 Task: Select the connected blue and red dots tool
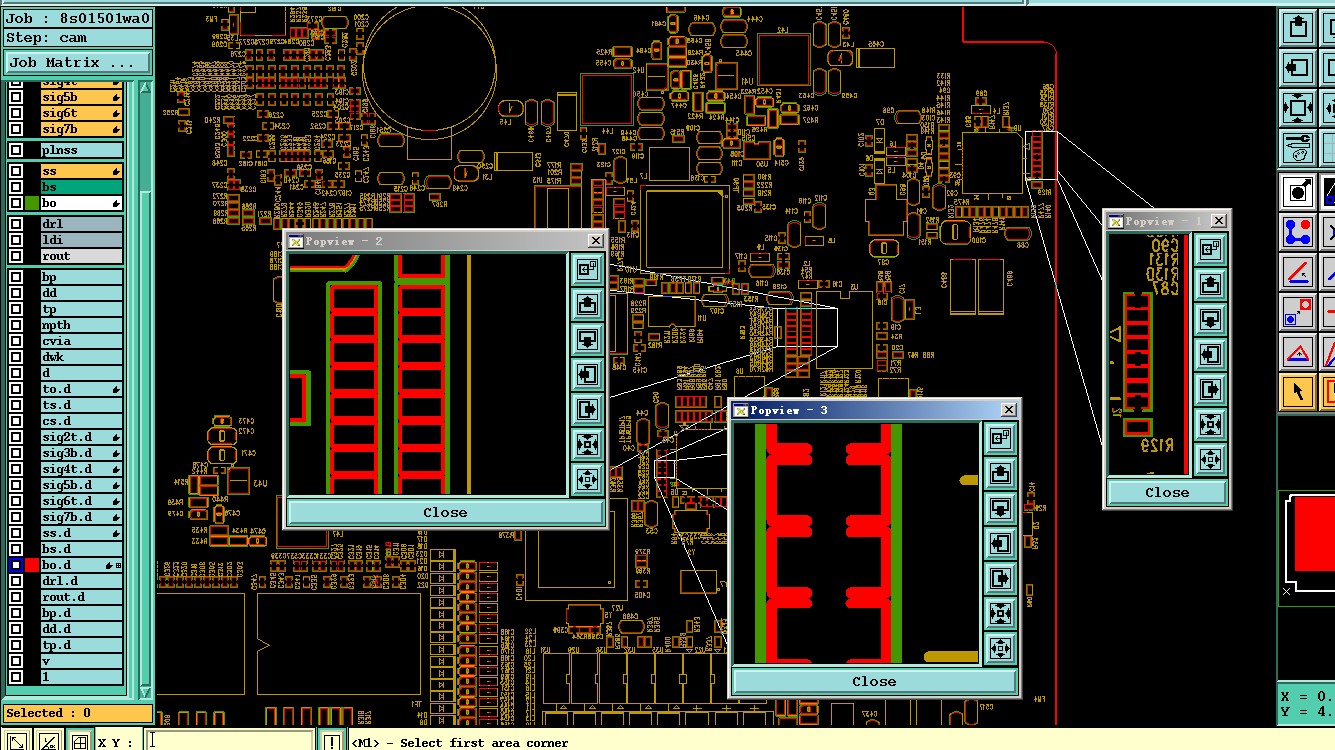1298,232
